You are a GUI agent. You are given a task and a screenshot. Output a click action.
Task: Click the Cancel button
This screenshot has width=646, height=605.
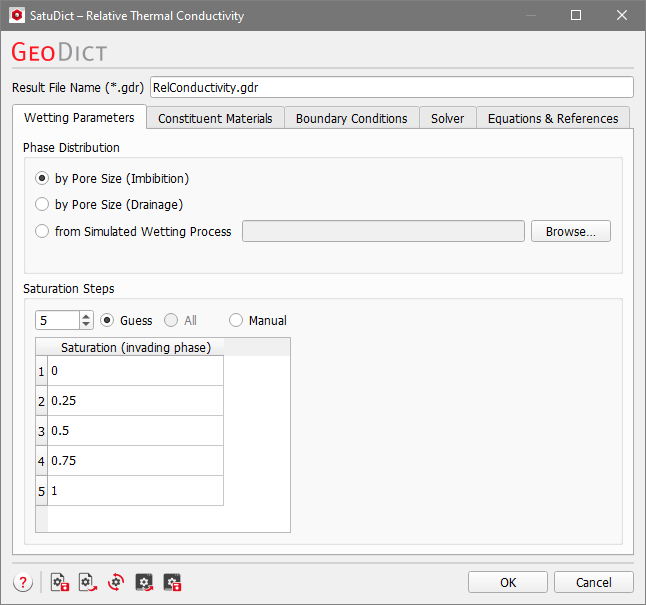point(594,582)
